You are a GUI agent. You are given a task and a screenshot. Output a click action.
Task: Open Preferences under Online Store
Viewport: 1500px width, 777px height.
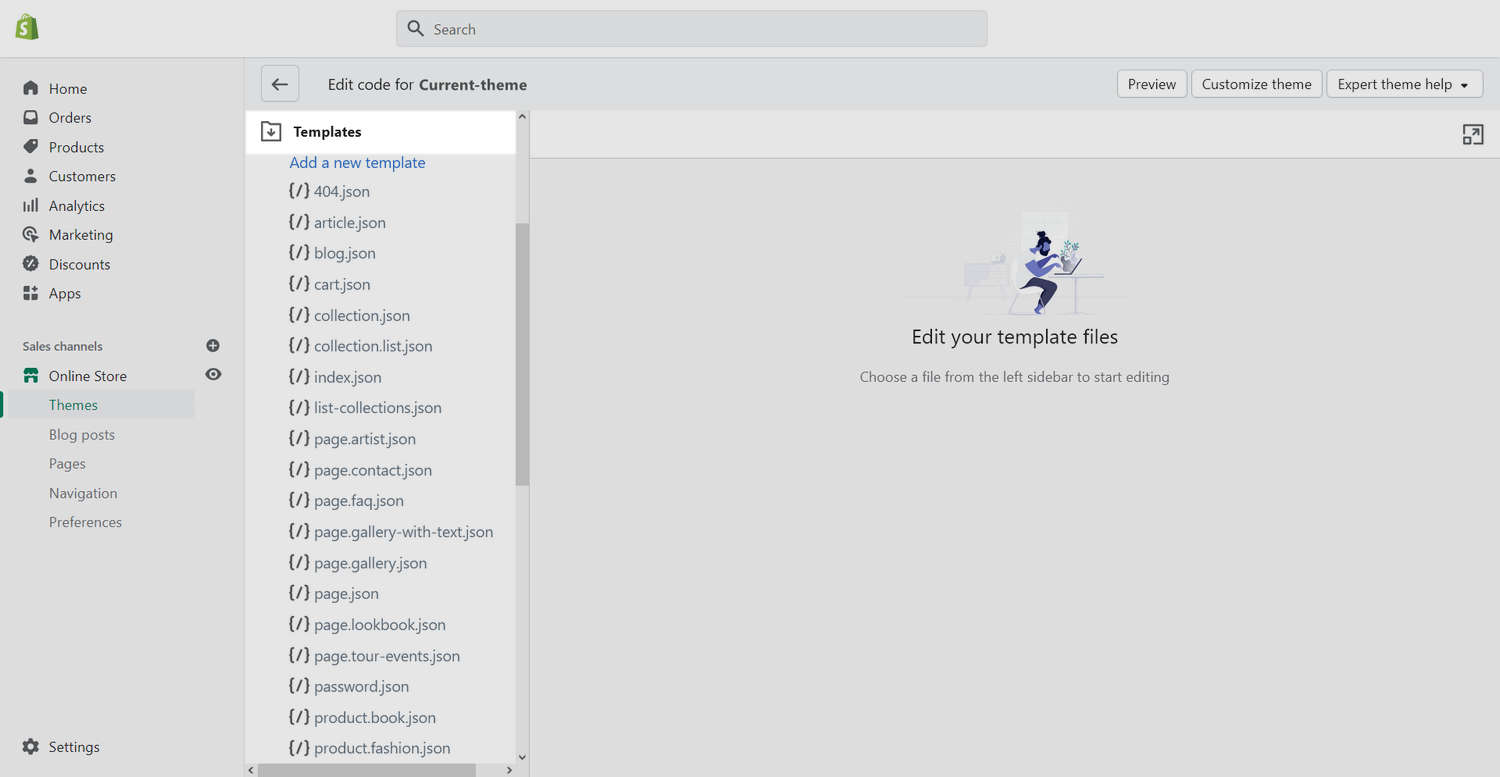click(85, 522)
